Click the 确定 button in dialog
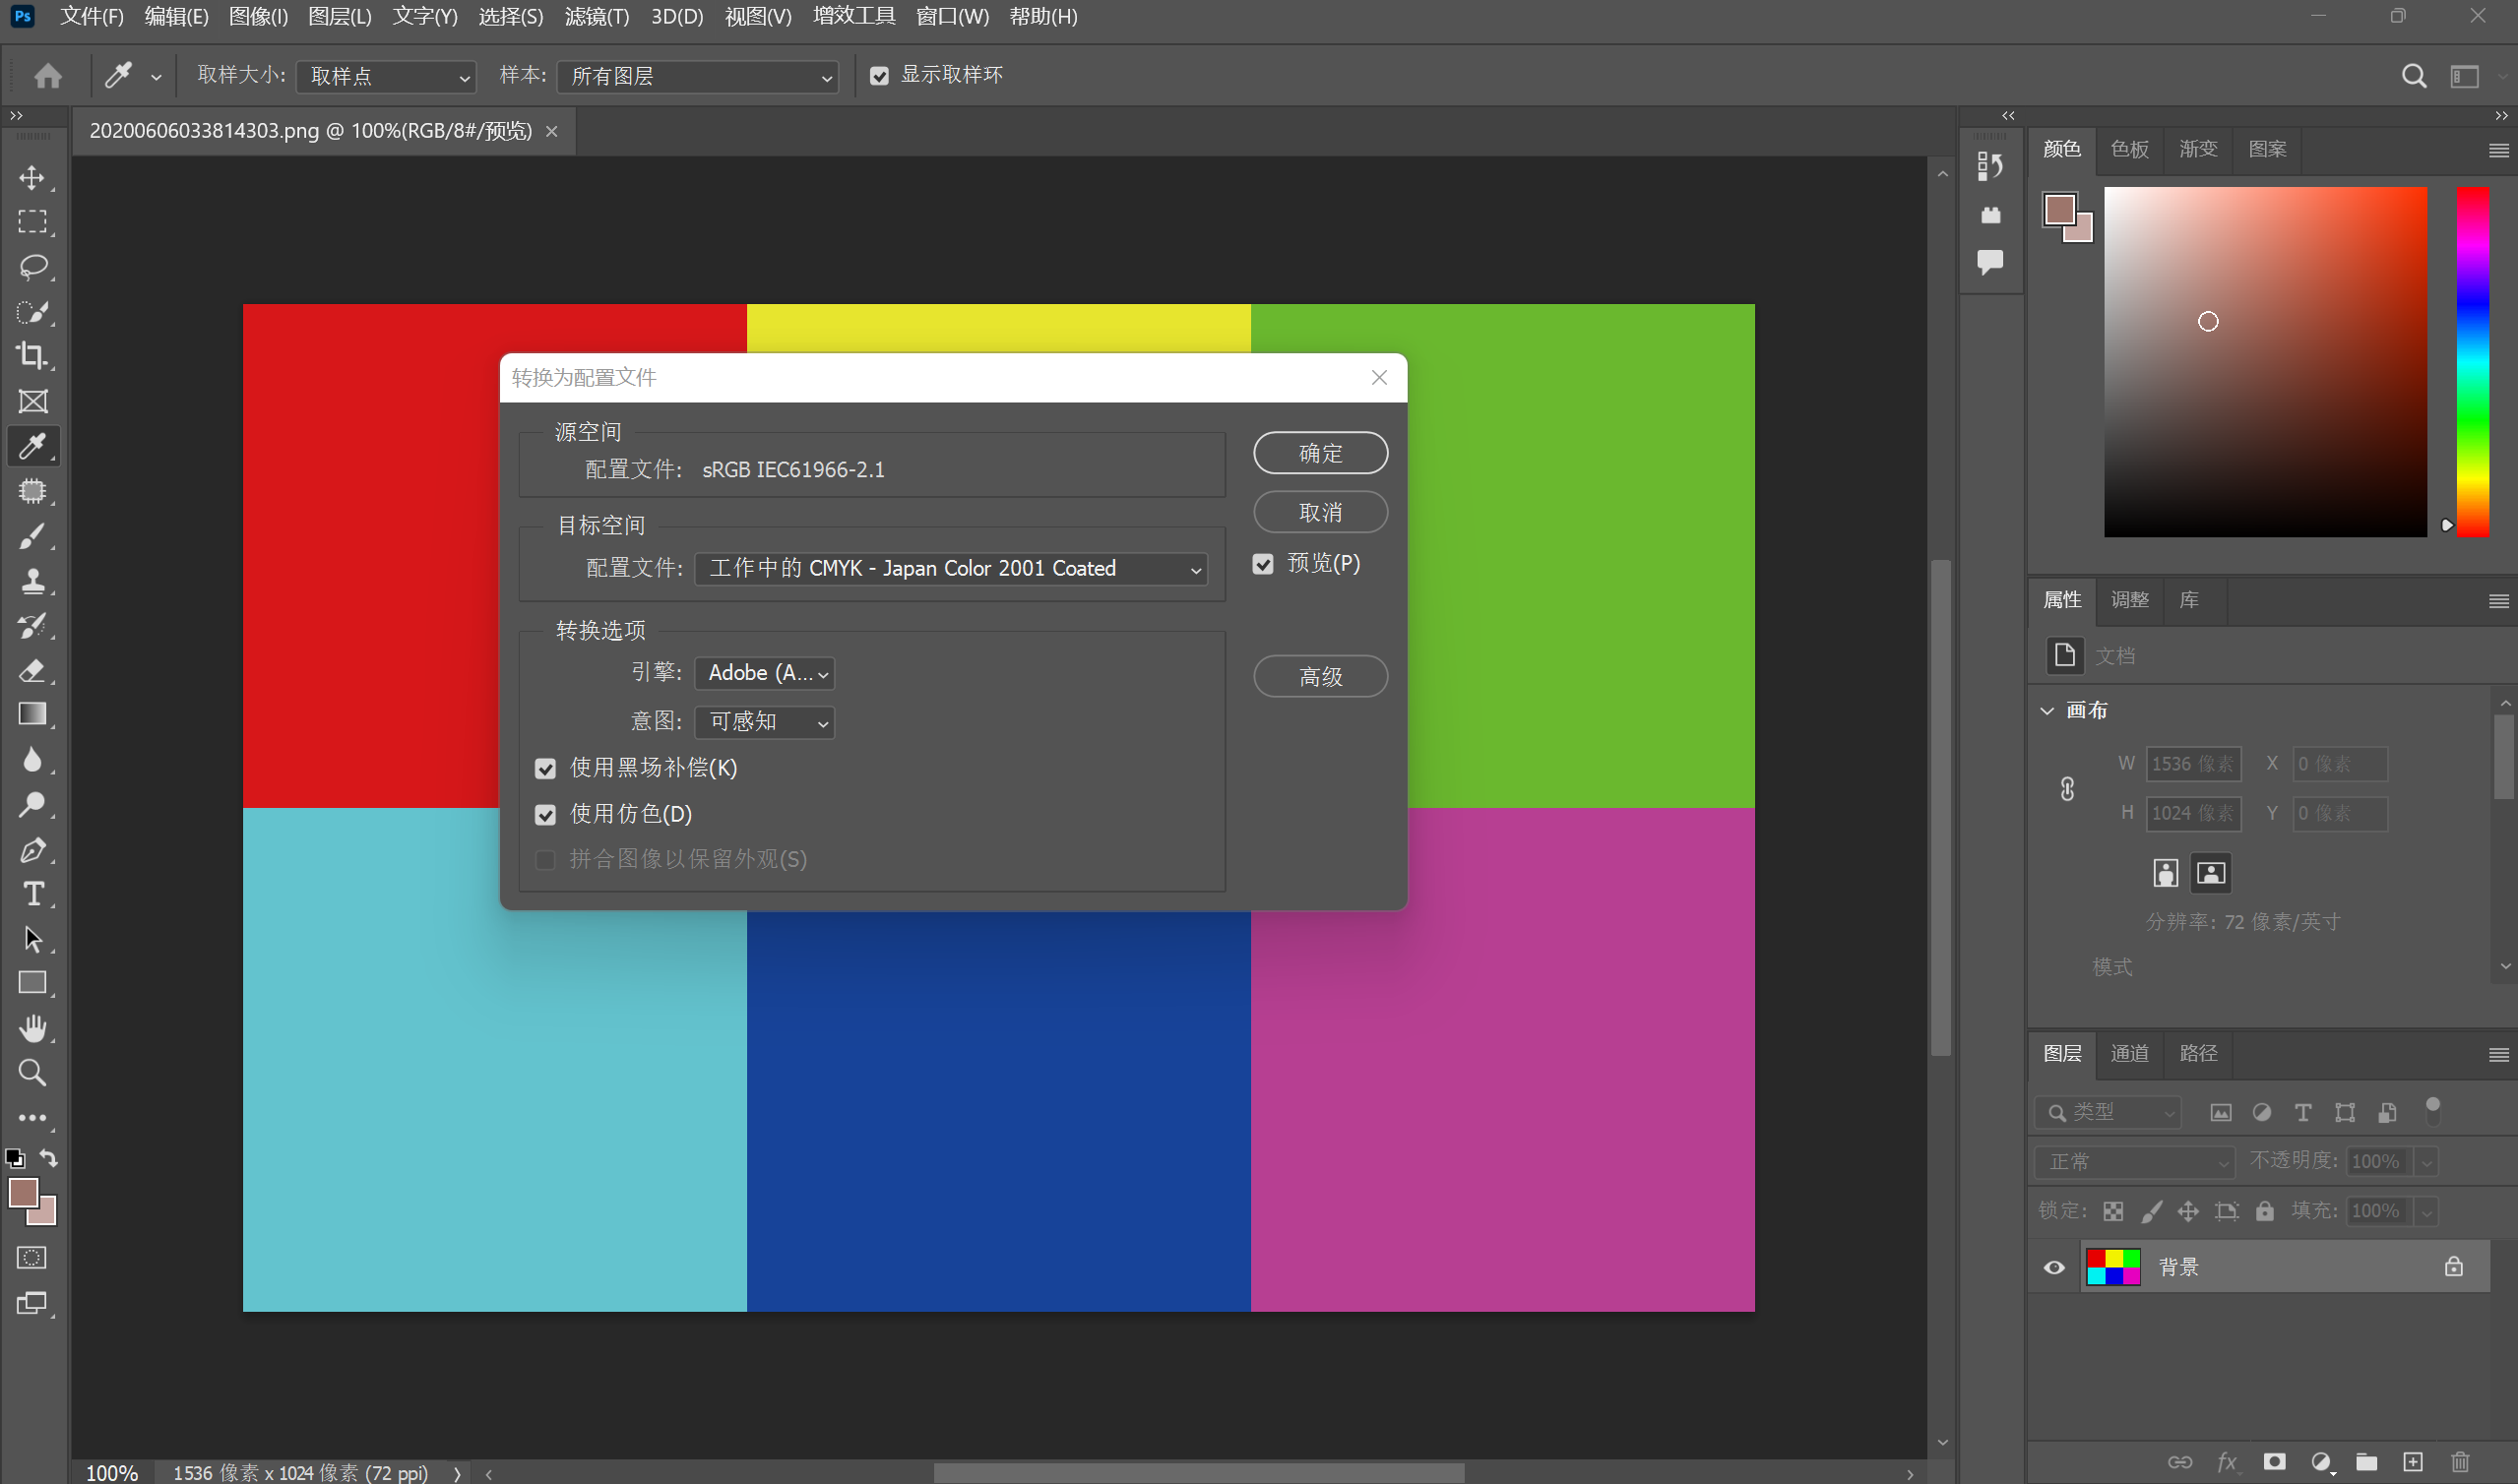 point(1319,453)
